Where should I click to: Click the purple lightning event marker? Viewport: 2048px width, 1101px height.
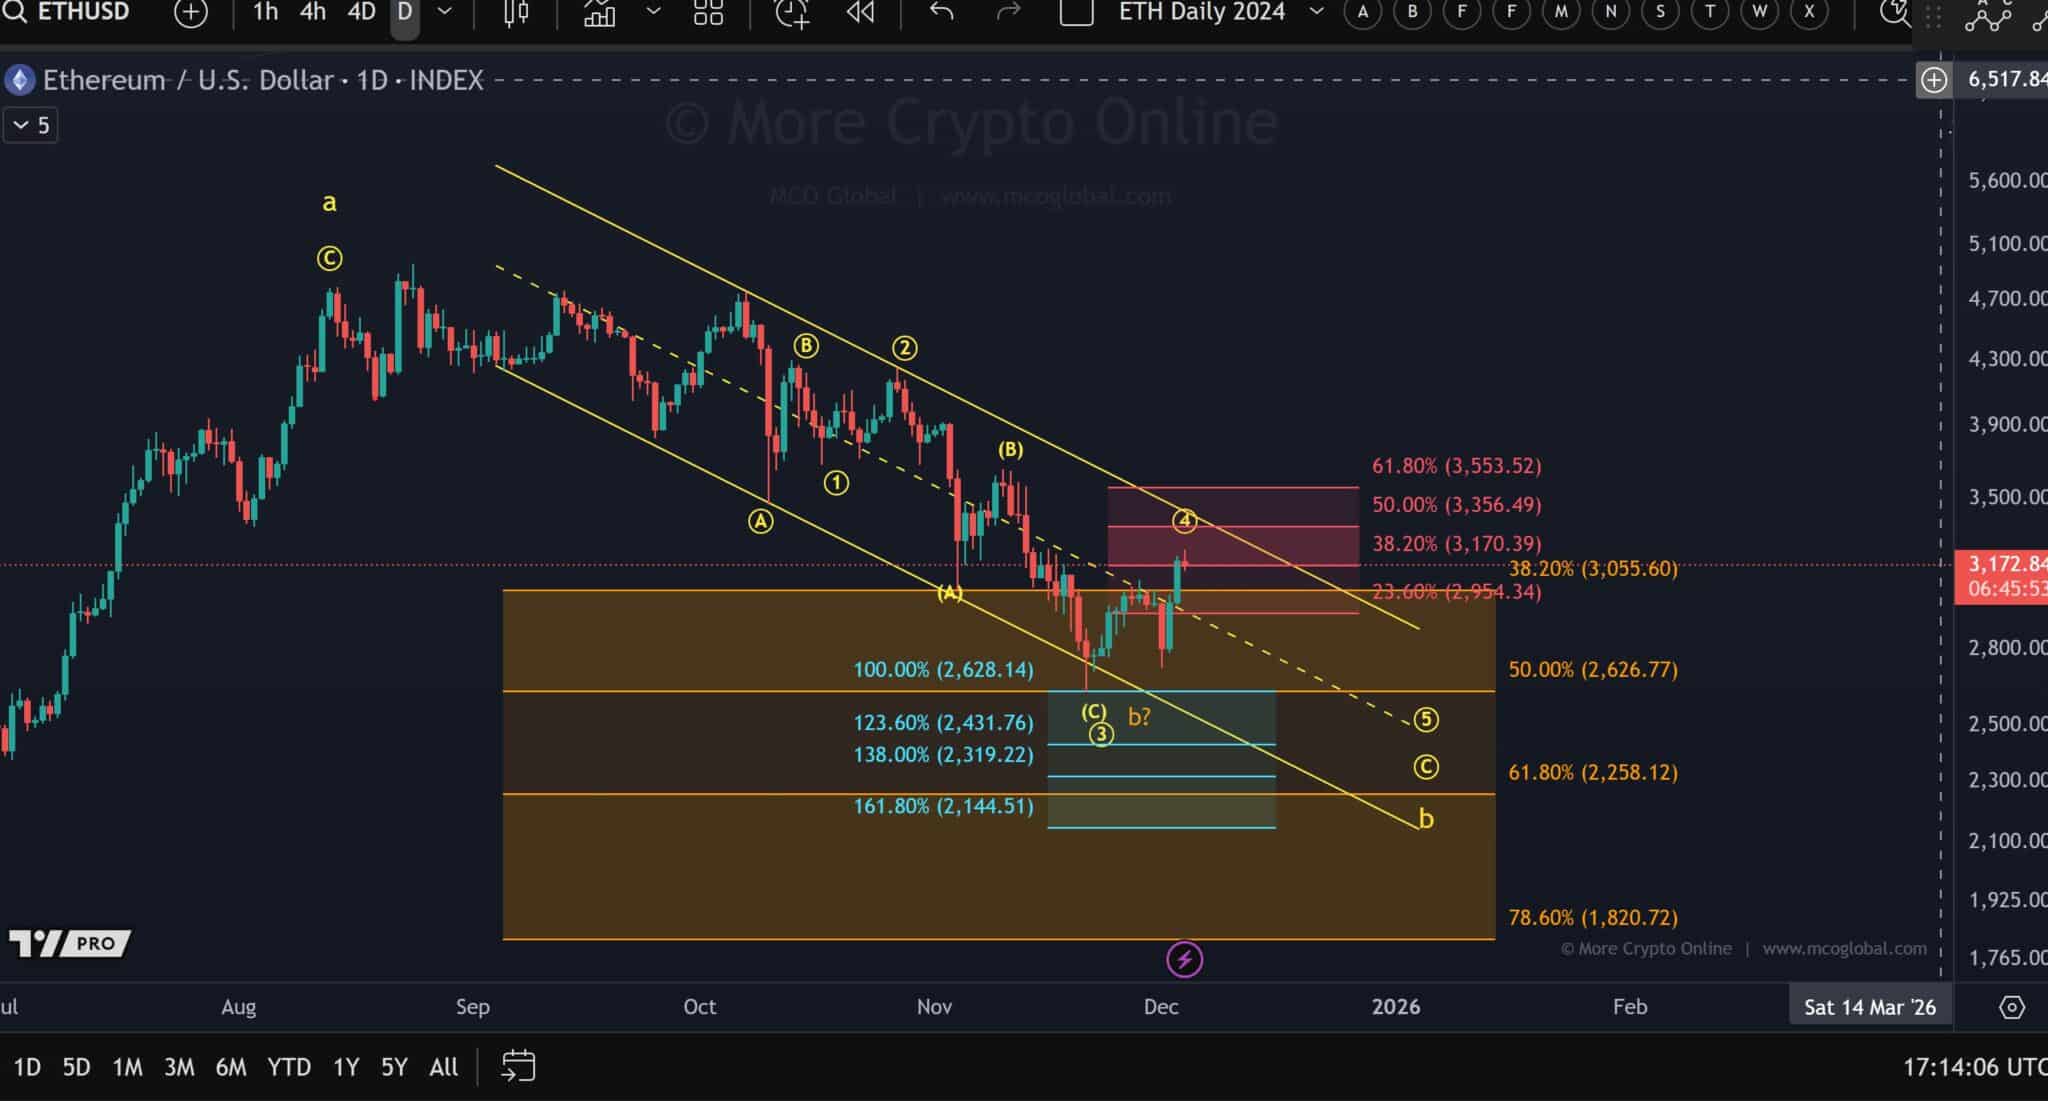(x=1184, y=960)
